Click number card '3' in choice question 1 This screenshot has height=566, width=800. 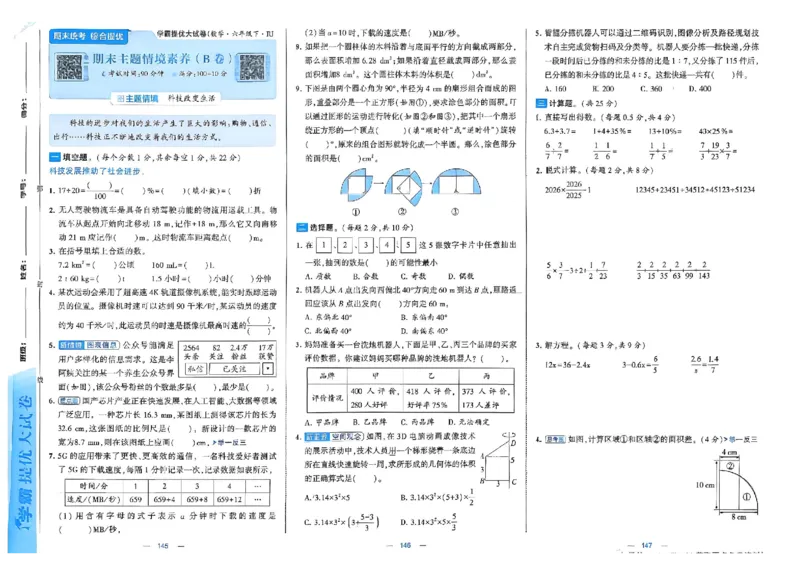(x=366, y=245)
